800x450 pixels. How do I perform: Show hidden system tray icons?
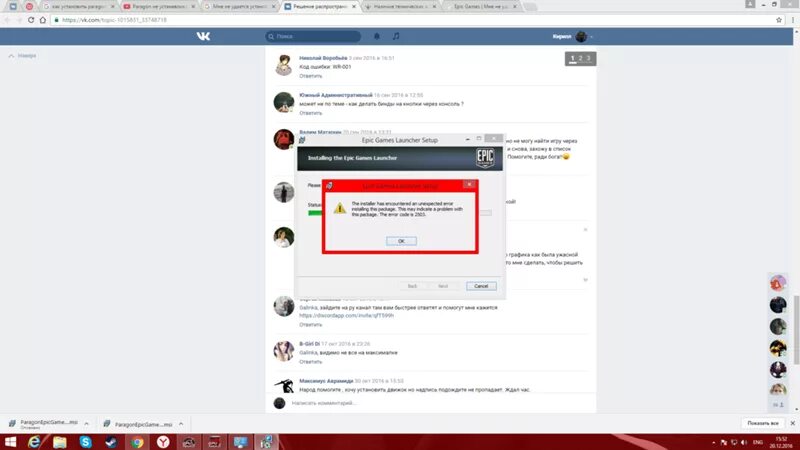click(714, 442)
